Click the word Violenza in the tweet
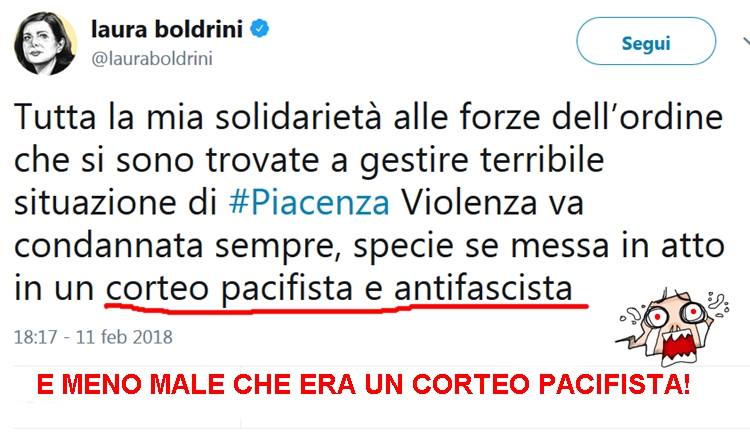The width and height of the screenshot is (750, 436). [x=467, y=202]
